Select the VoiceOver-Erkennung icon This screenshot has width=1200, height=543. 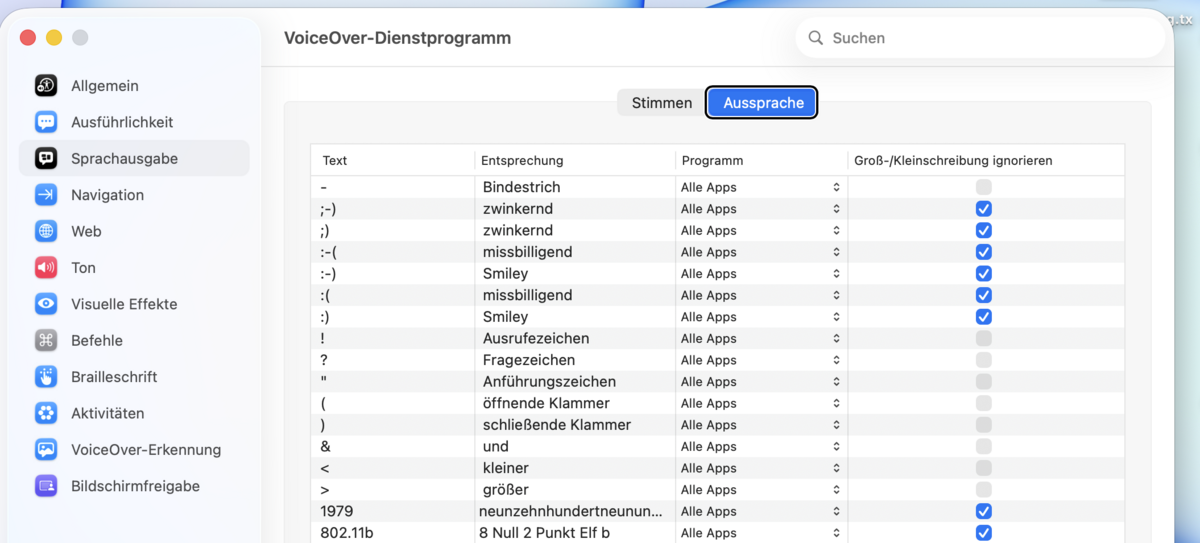coord(46,450)
